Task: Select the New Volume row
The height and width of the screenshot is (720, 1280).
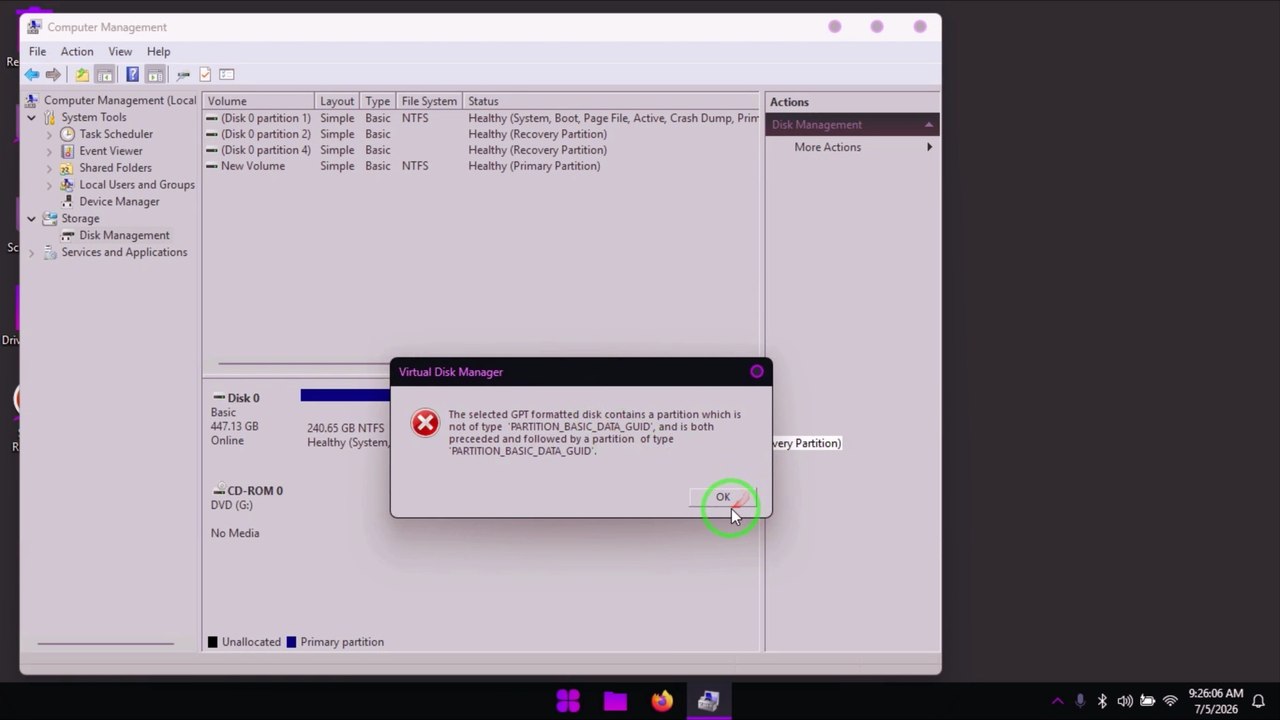Action: 481,166
